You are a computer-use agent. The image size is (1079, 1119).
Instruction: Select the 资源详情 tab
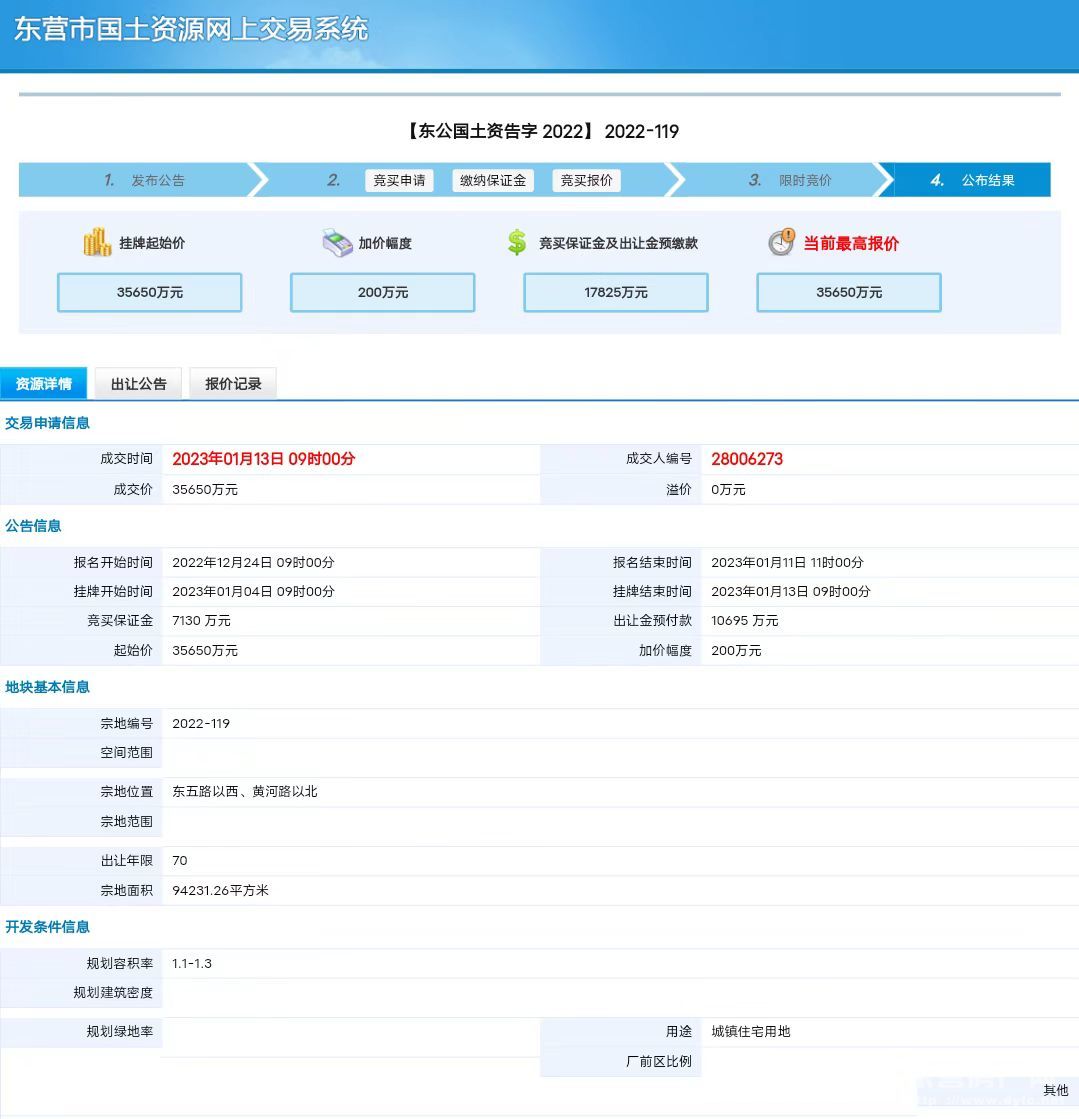pos(44,384)
